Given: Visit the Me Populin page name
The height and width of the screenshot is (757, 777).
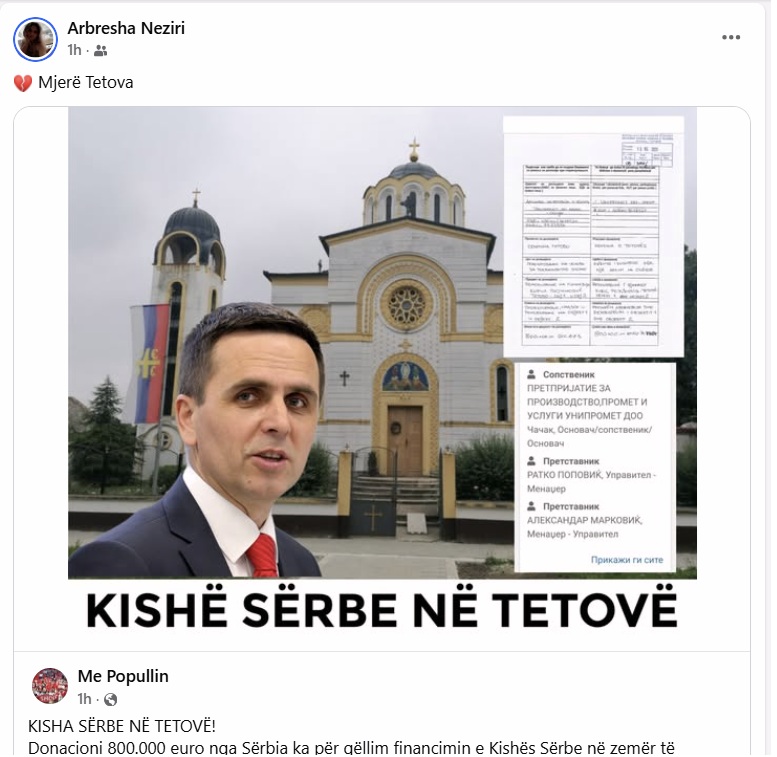Looking at the screenshot, I should 123,676.
